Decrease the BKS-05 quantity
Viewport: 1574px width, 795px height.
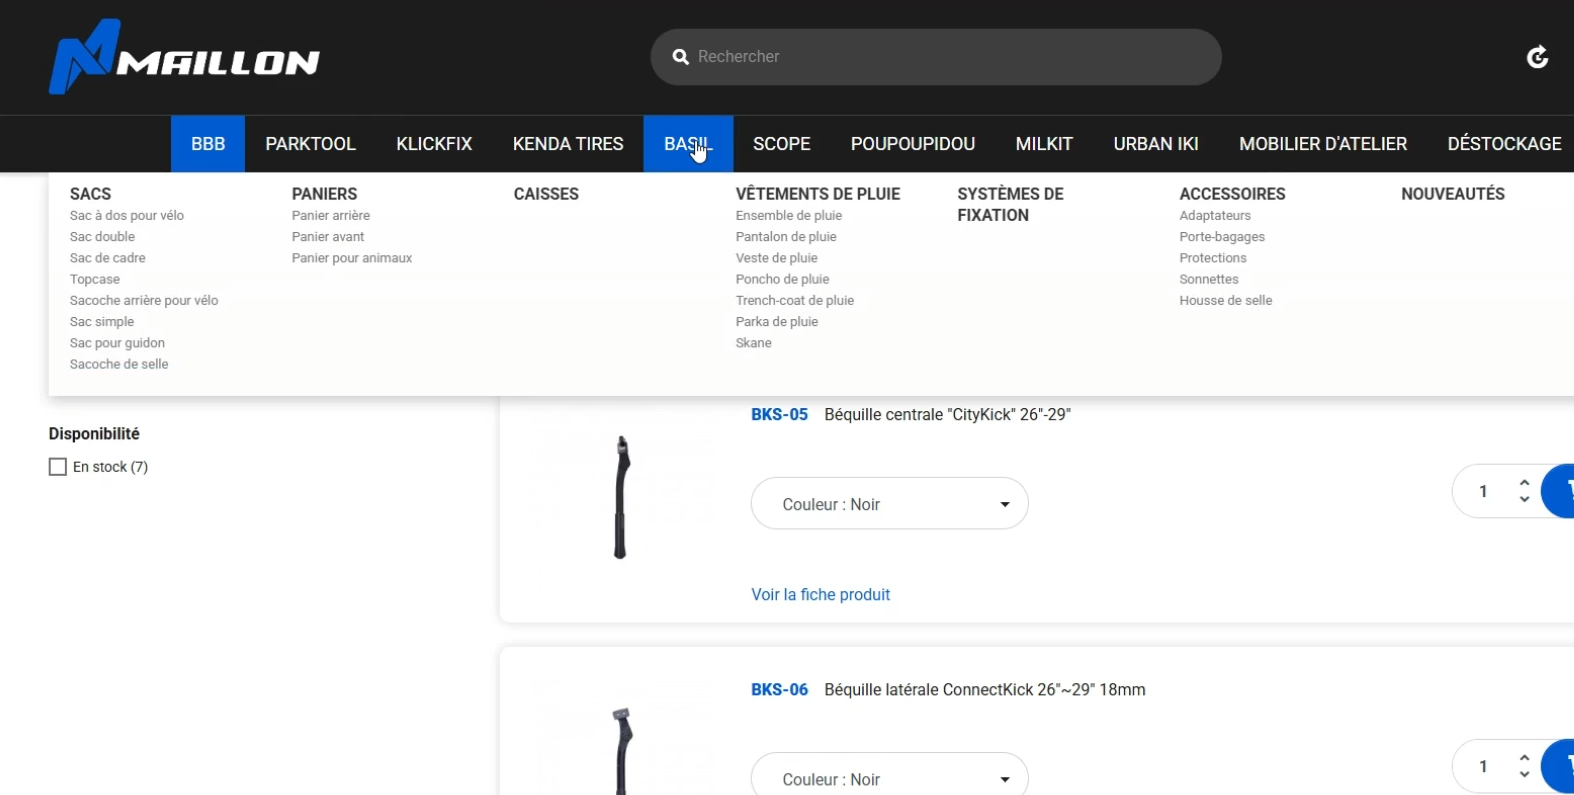point(1524,499)
